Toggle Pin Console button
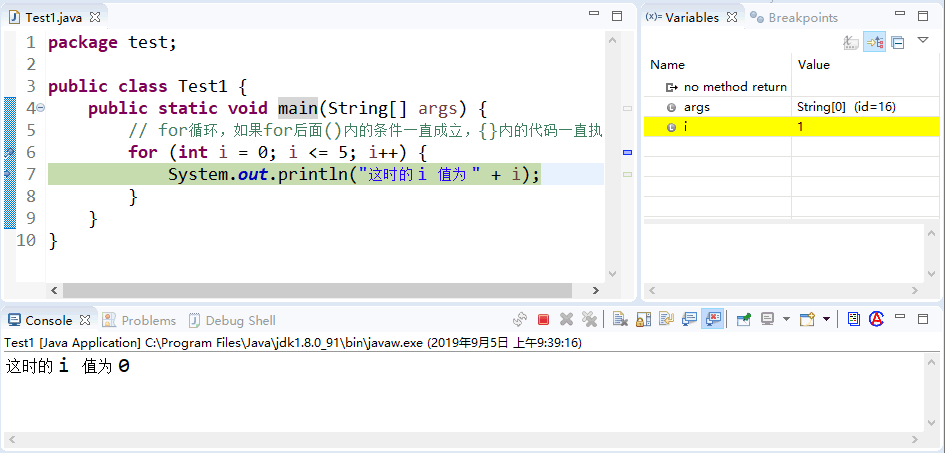This screenshot has height=453, width=945. 743,320
